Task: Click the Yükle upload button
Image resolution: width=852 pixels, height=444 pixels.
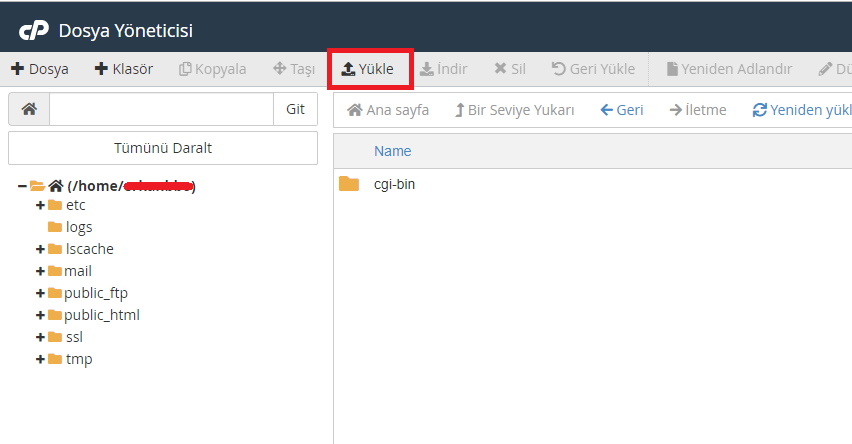Action: coord(368,69)
